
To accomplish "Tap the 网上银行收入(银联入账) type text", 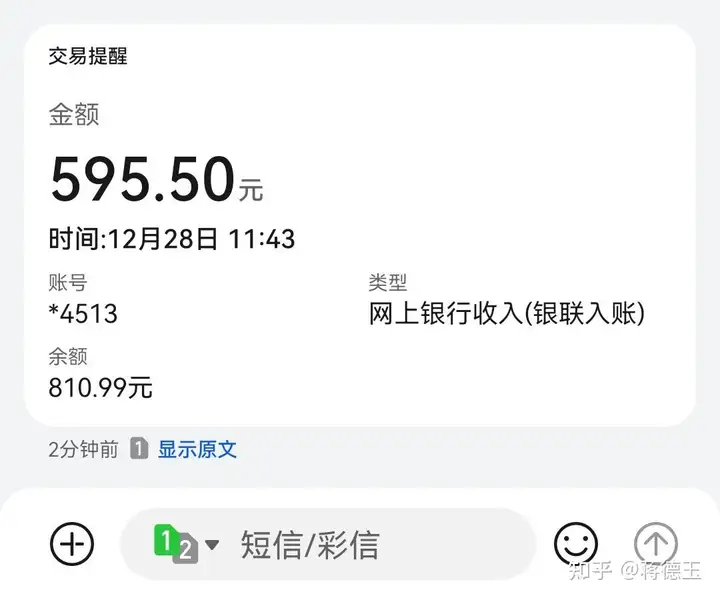I will pyautogui.click(x=507, y=314).
